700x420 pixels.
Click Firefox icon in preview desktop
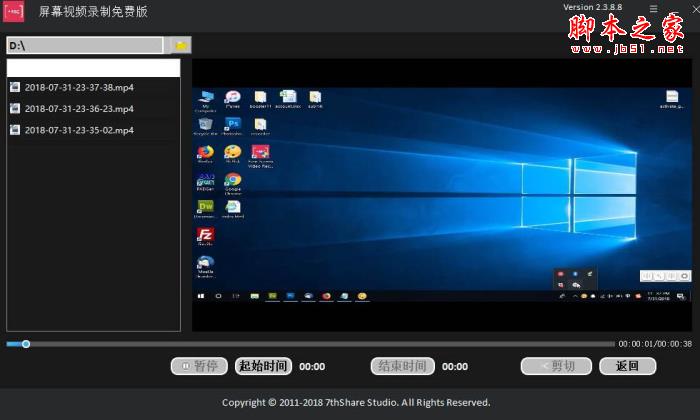pyautogui.click(x=205, y=153)
